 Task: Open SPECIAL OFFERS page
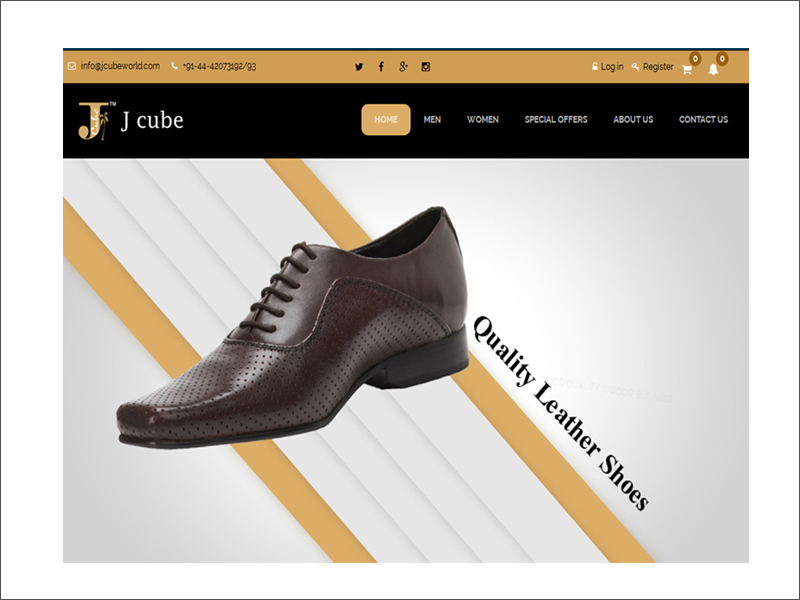pyautogui.click(x=556, y=120)
